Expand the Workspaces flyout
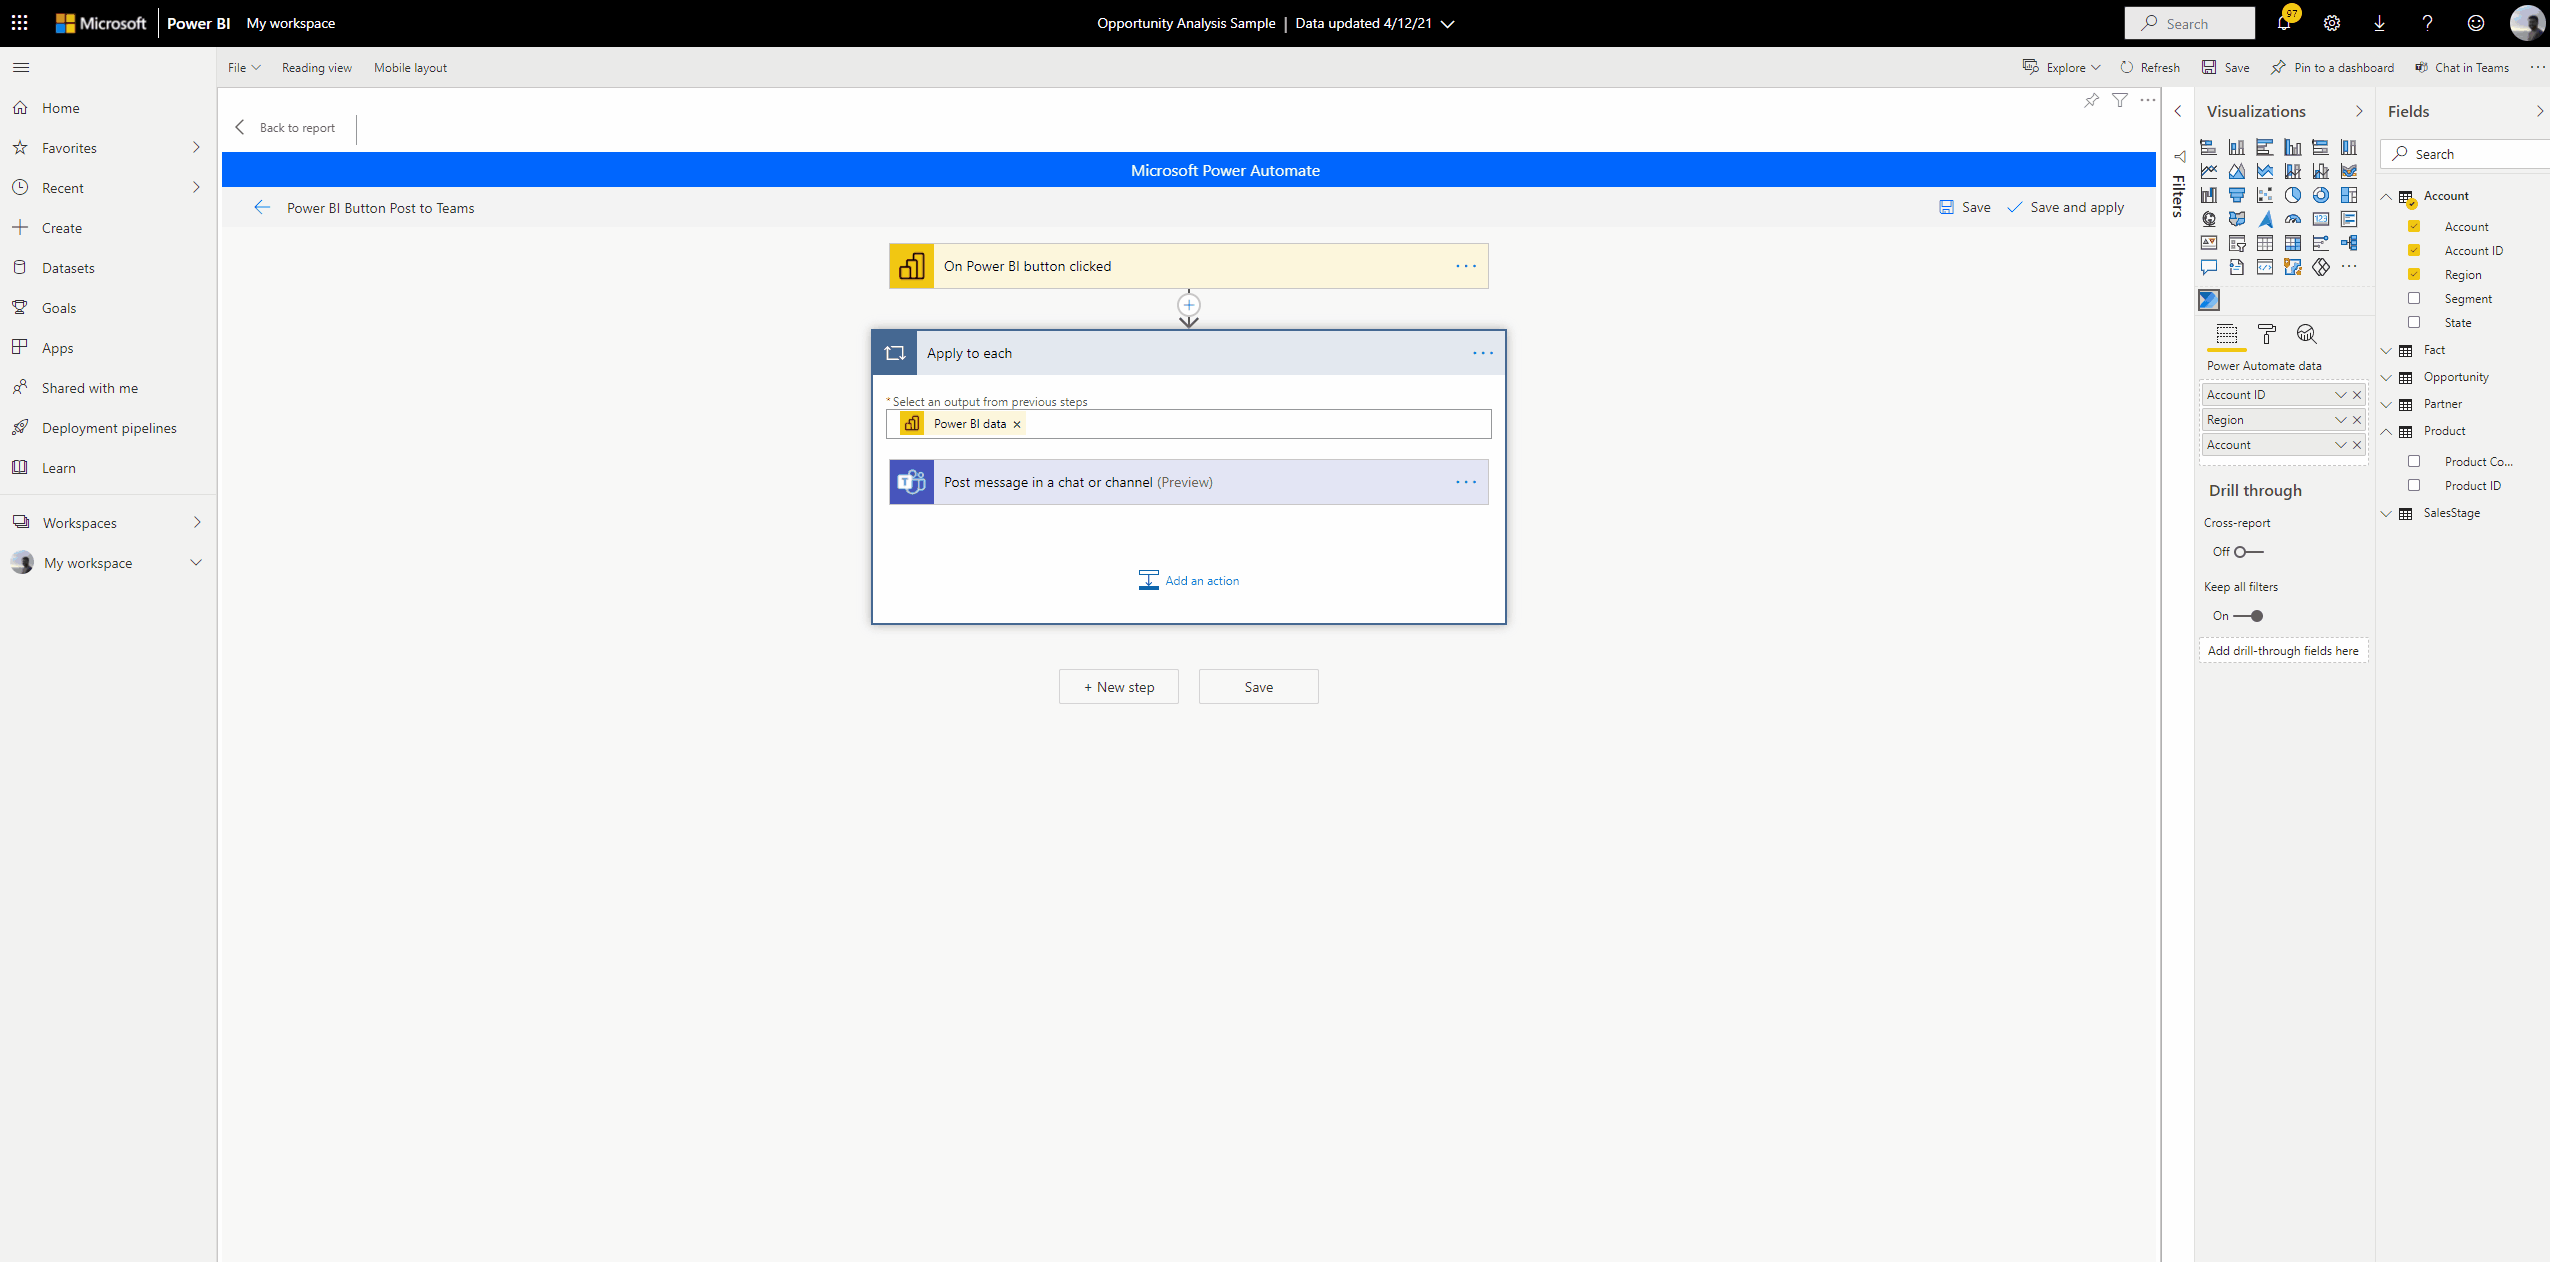Viewport: 2550px width, 1262px height. [x=196, y=522]
